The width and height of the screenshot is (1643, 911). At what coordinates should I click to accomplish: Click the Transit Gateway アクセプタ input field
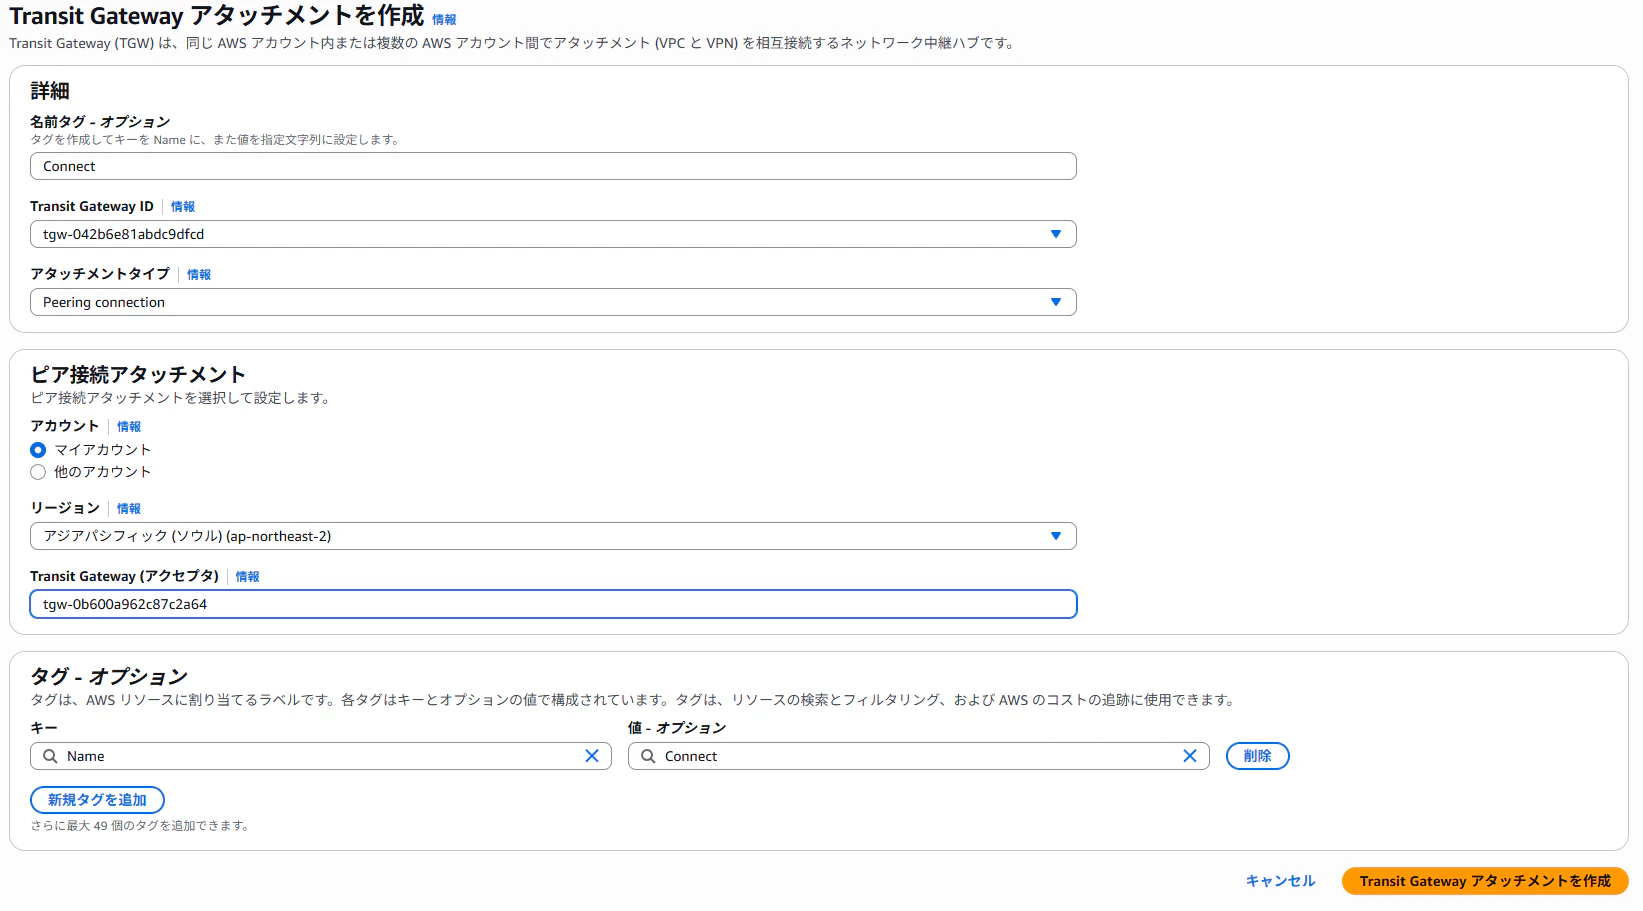click(553, 604)
